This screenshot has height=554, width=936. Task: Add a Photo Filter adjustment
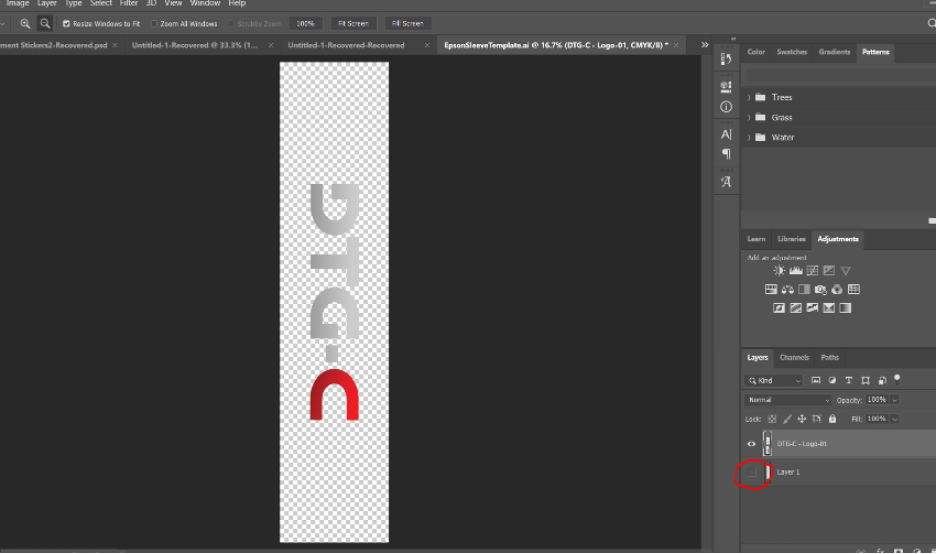820,290
